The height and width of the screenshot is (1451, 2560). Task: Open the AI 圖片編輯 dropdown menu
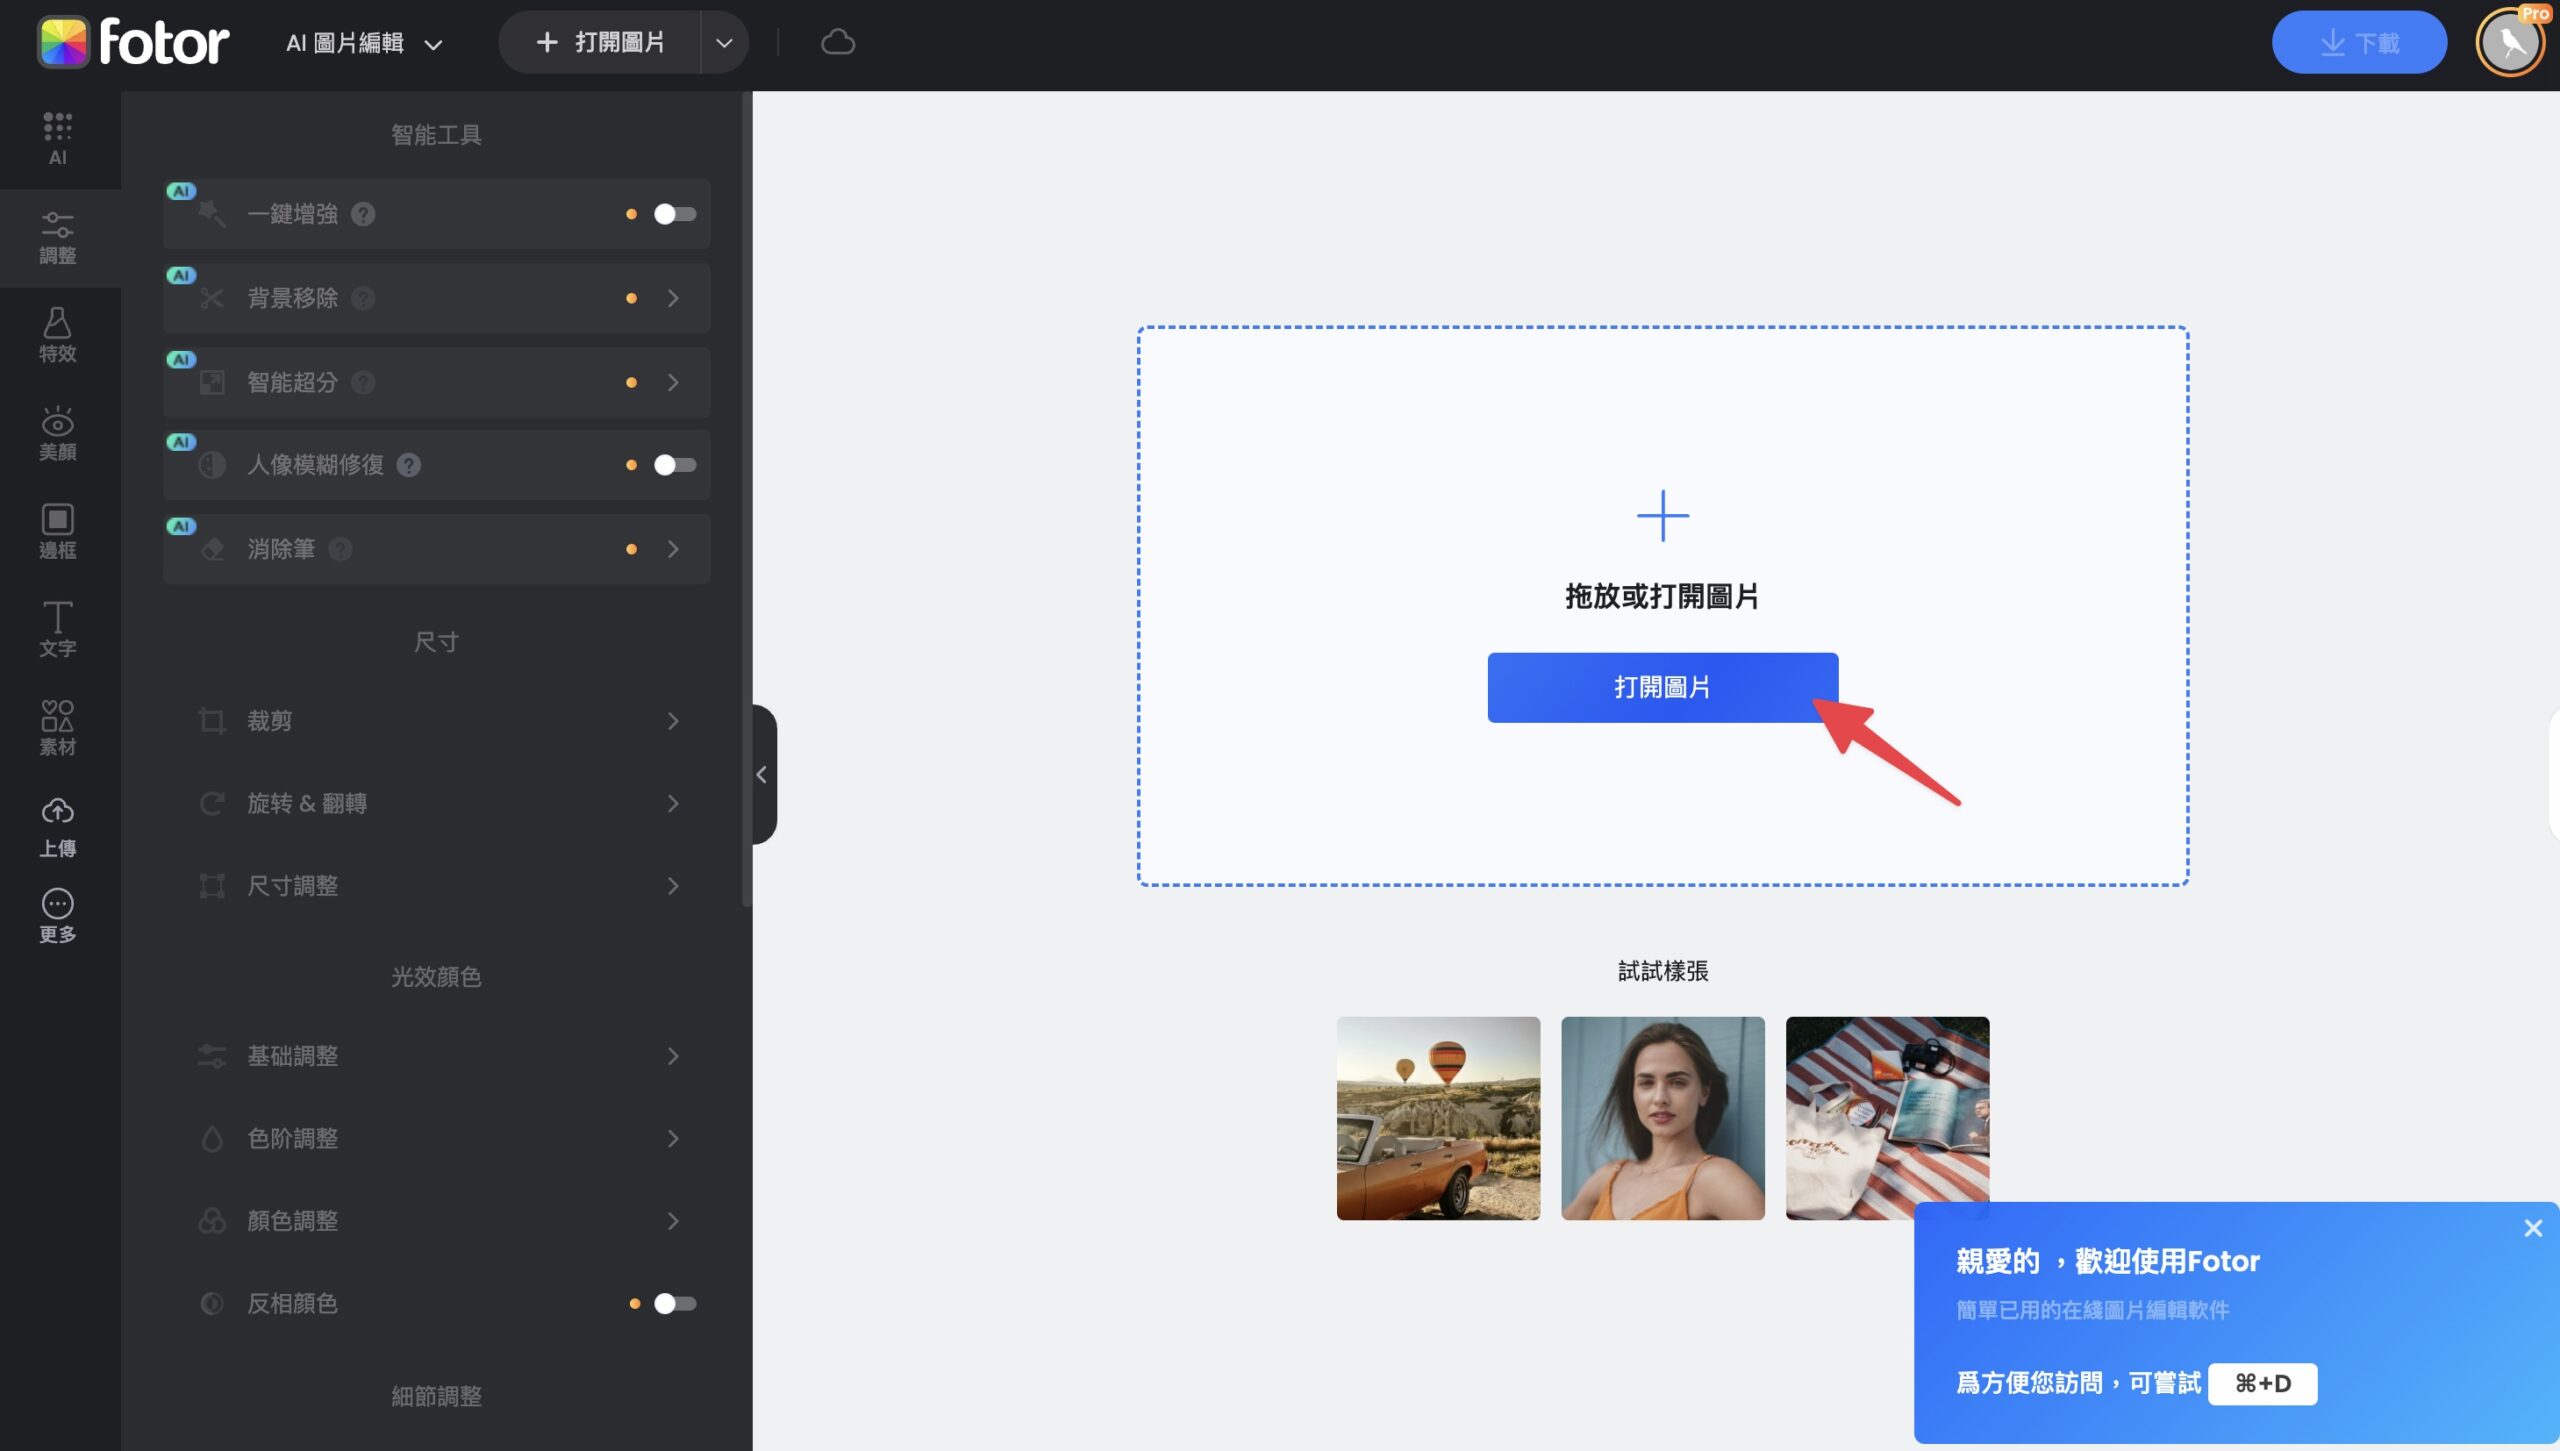pos(364,43)
